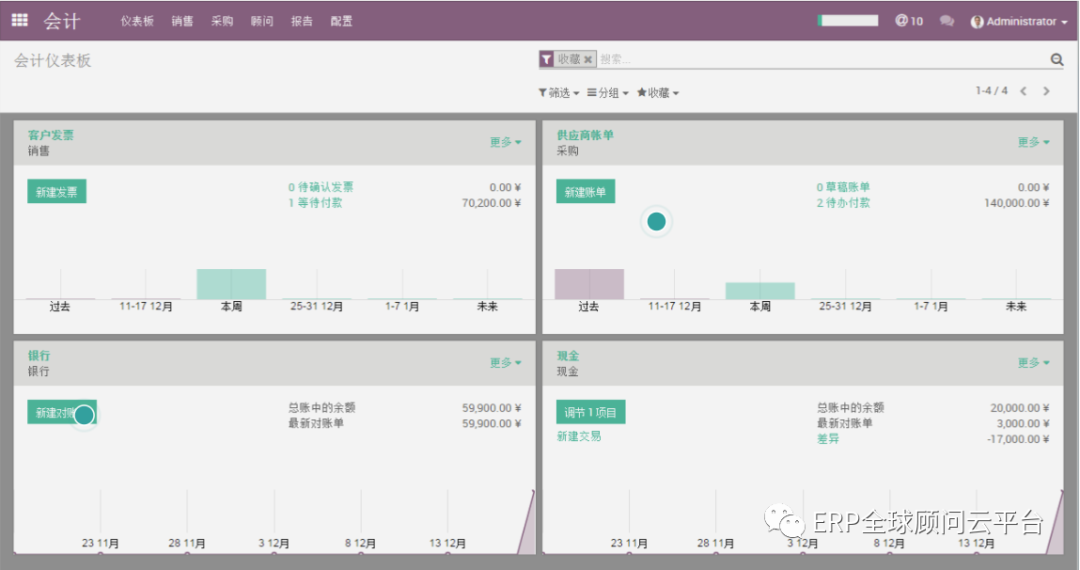Open the Administrator user menu
The image size is (1080, 570).
tap(1018, 22)
